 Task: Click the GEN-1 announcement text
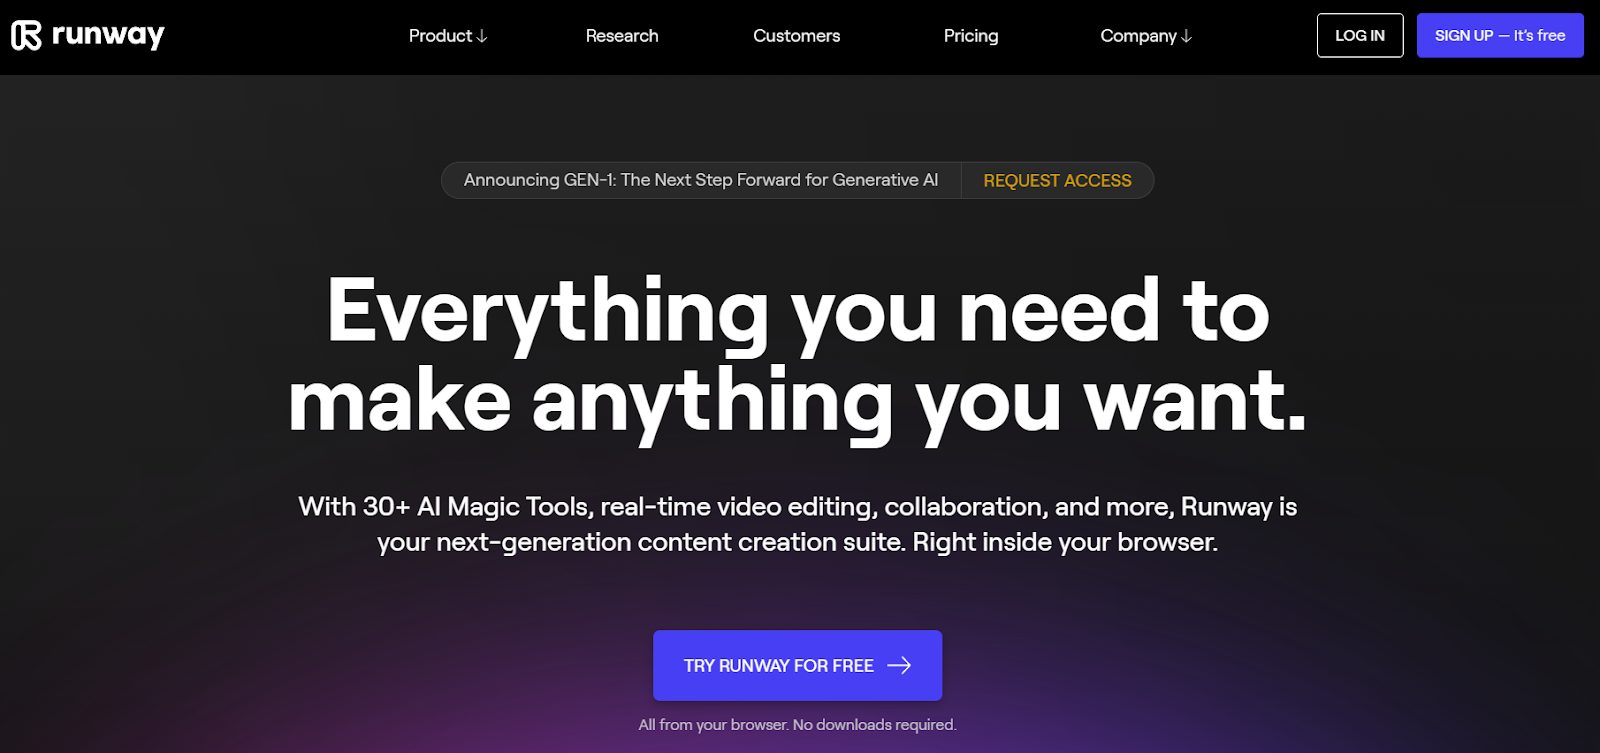point(701,180)
